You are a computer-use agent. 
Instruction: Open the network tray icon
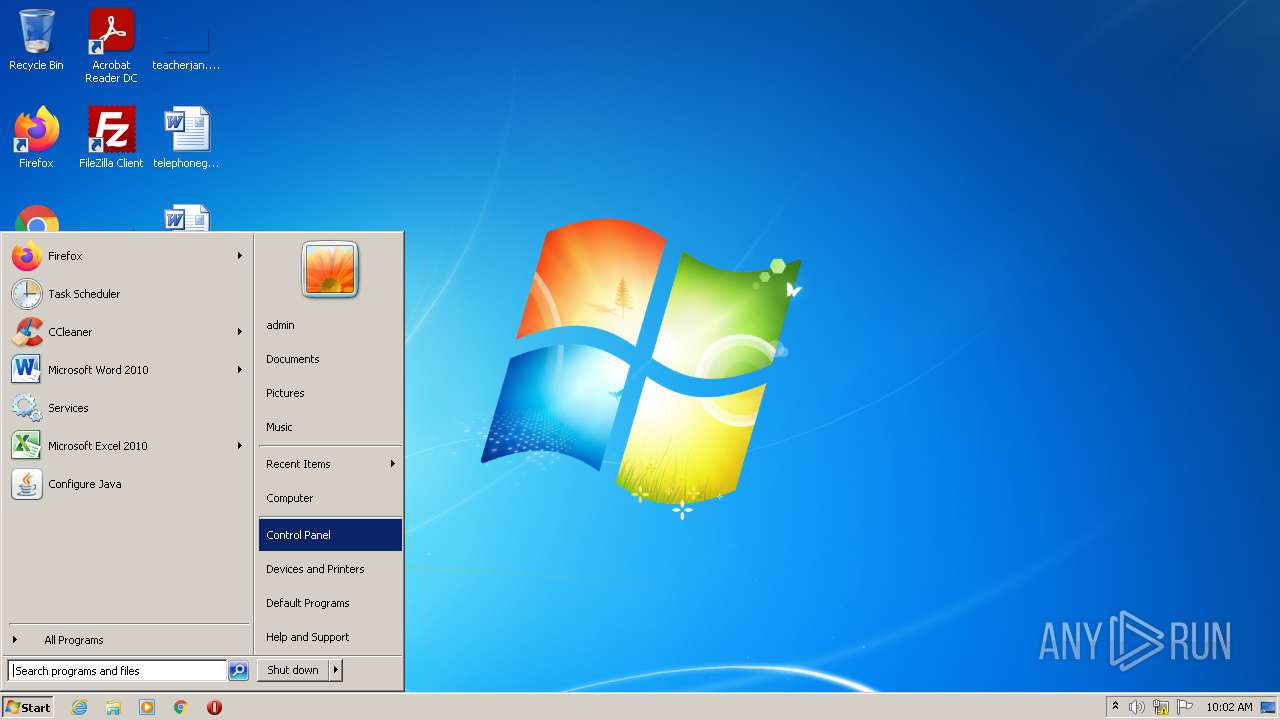click(x=1161, y=707)
